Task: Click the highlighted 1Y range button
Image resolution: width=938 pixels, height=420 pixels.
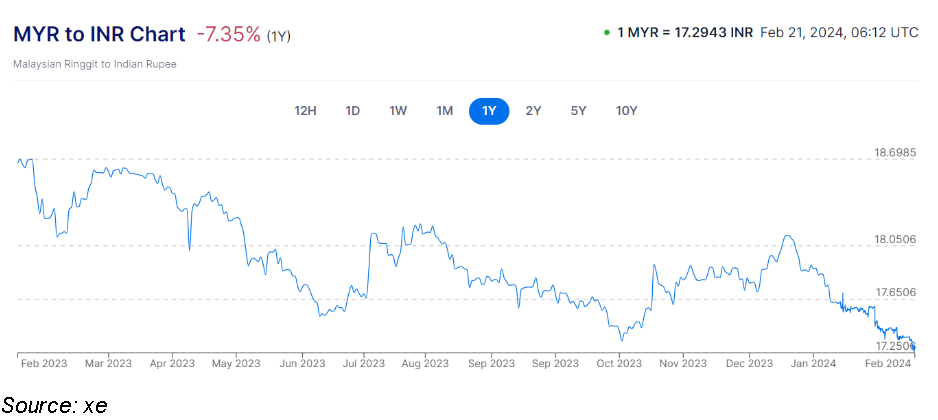Action: 489,111
